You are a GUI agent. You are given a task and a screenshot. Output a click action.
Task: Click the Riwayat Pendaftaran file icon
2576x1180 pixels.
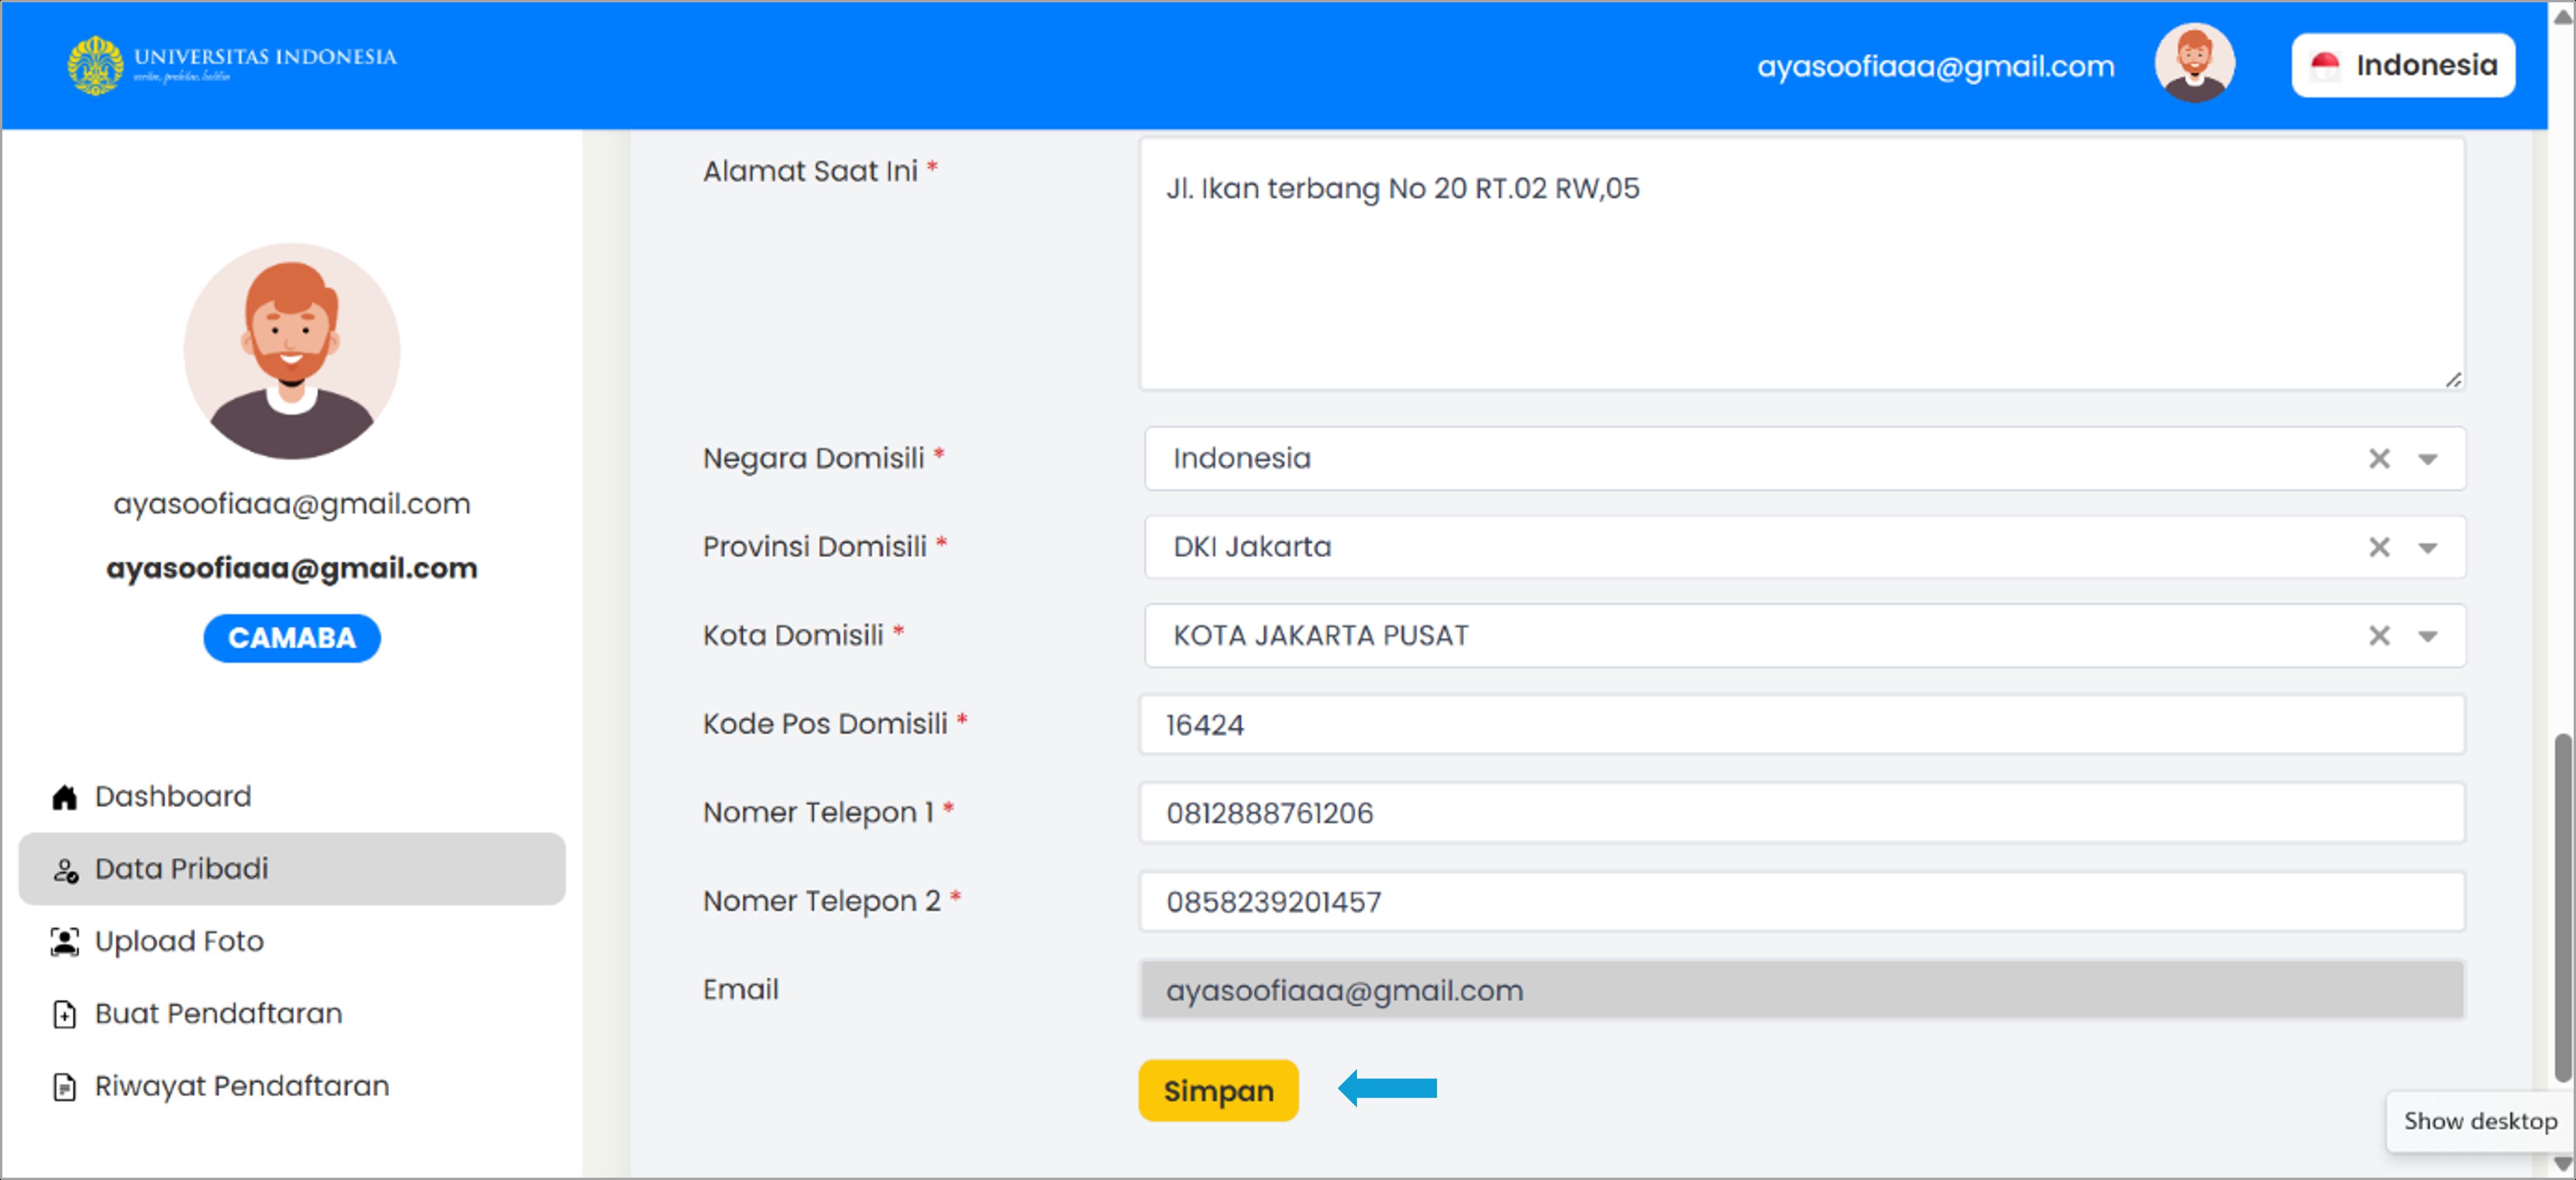point(65,1086)
